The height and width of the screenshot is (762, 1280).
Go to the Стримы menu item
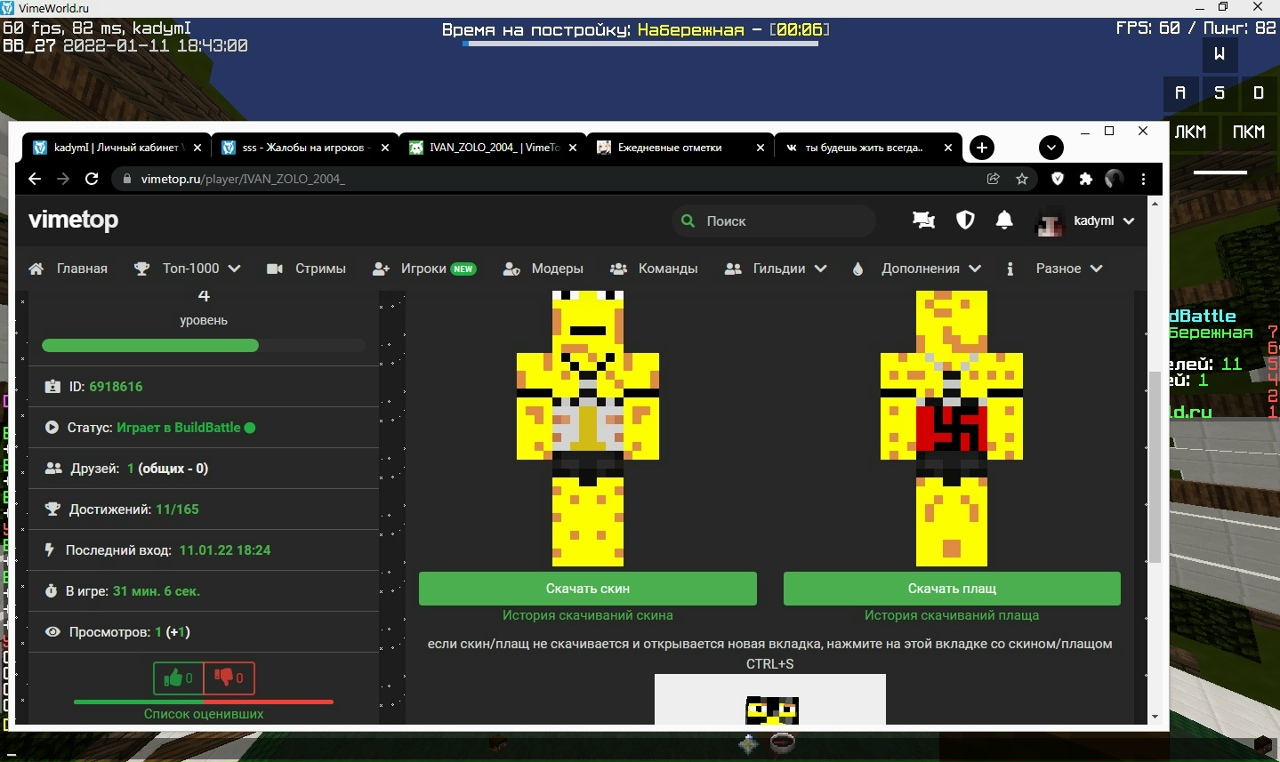click(x=307, y=269)
